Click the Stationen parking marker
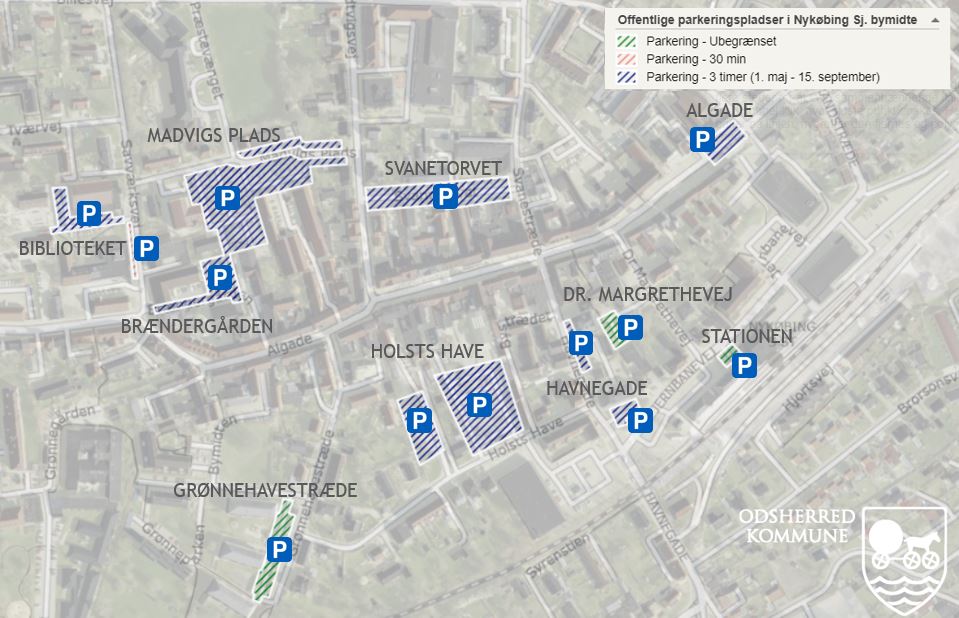Image resolution: width=959 pixels, height=618 pixels. tap(743, 367)
